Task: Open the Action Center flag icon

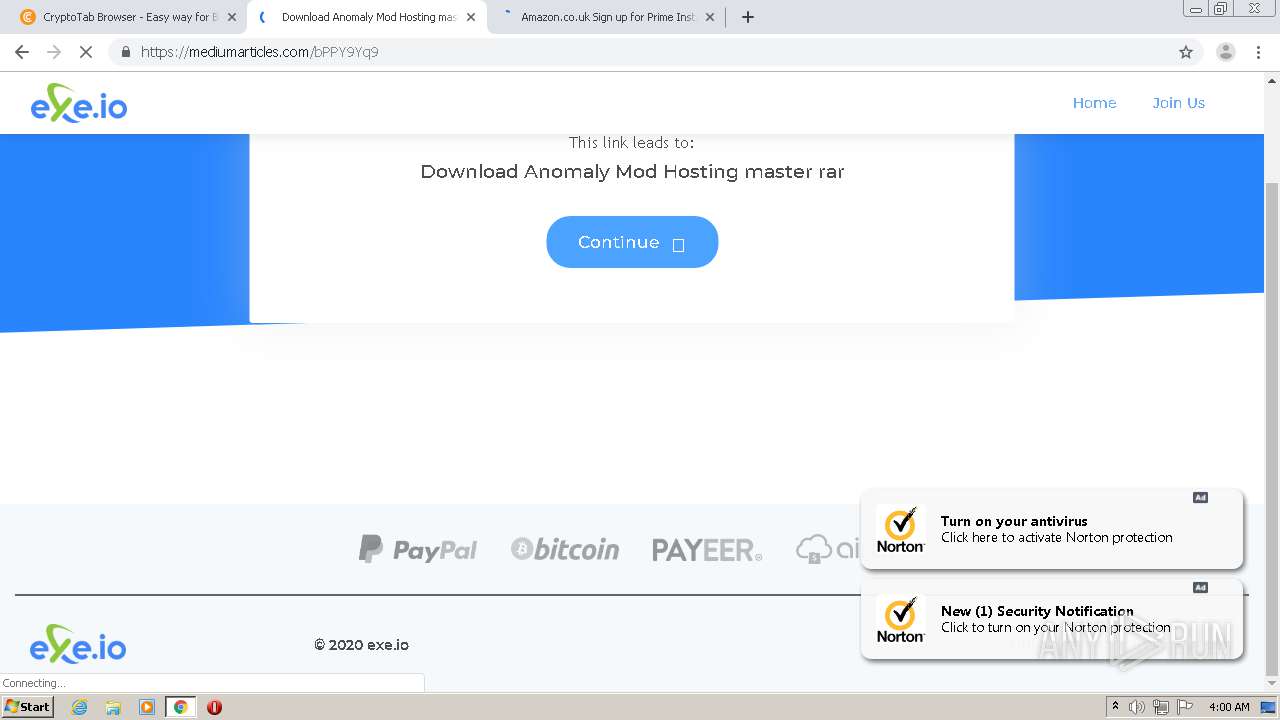Action: [1185, 707]
